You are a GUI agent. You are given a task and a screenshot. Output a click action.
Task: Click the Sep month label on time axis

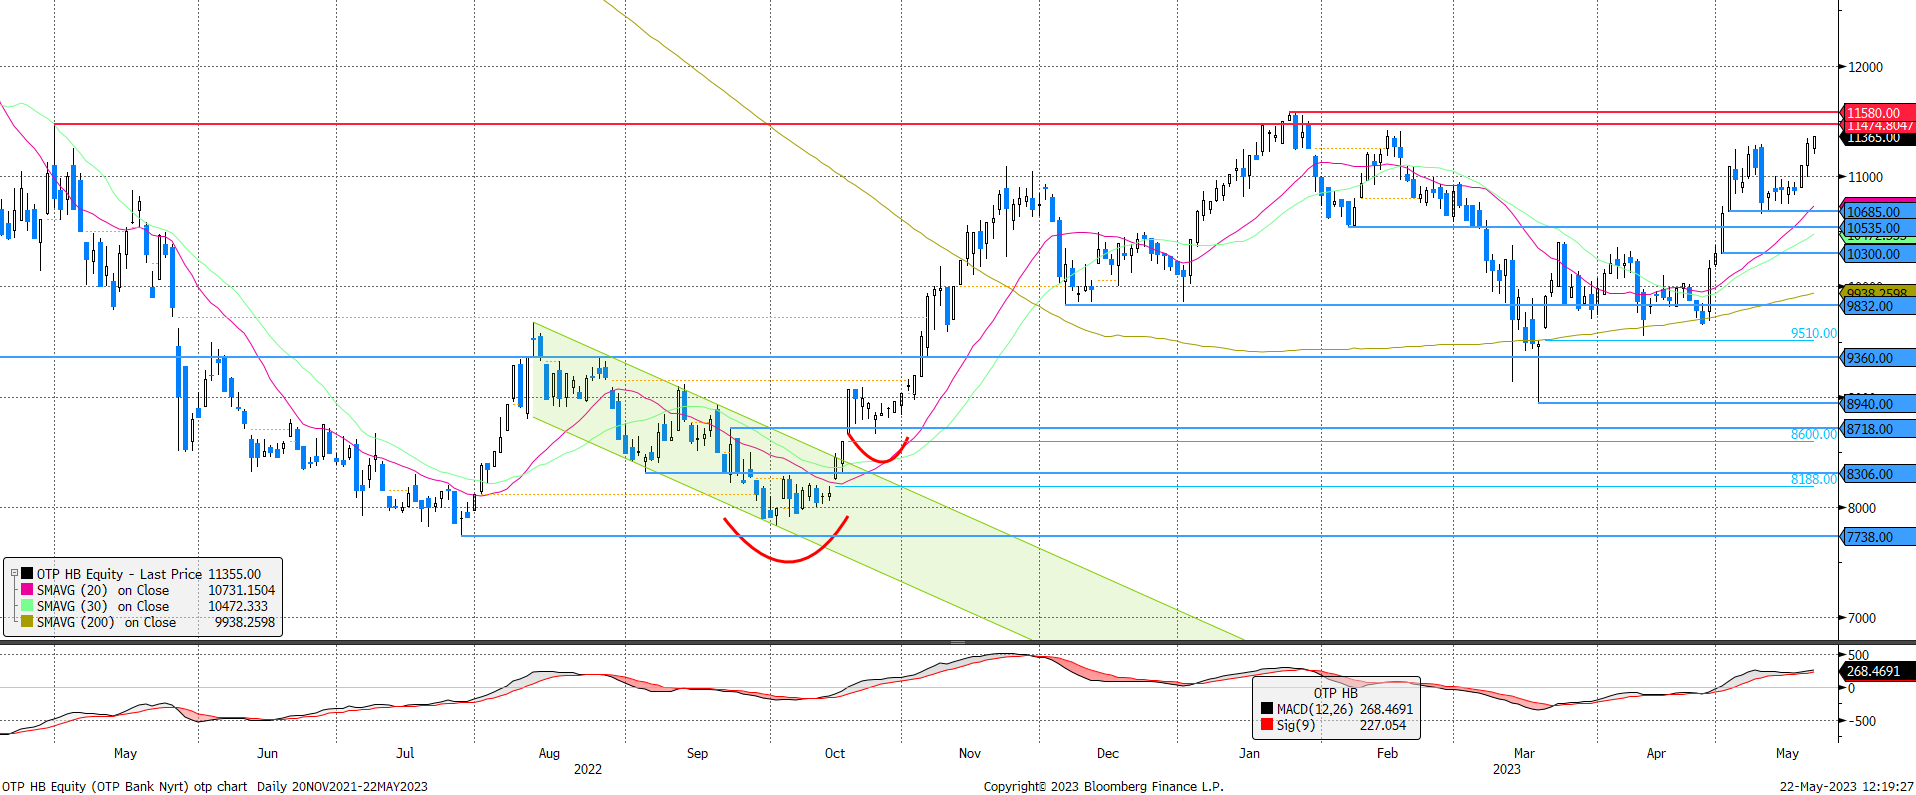click(697, 753)
